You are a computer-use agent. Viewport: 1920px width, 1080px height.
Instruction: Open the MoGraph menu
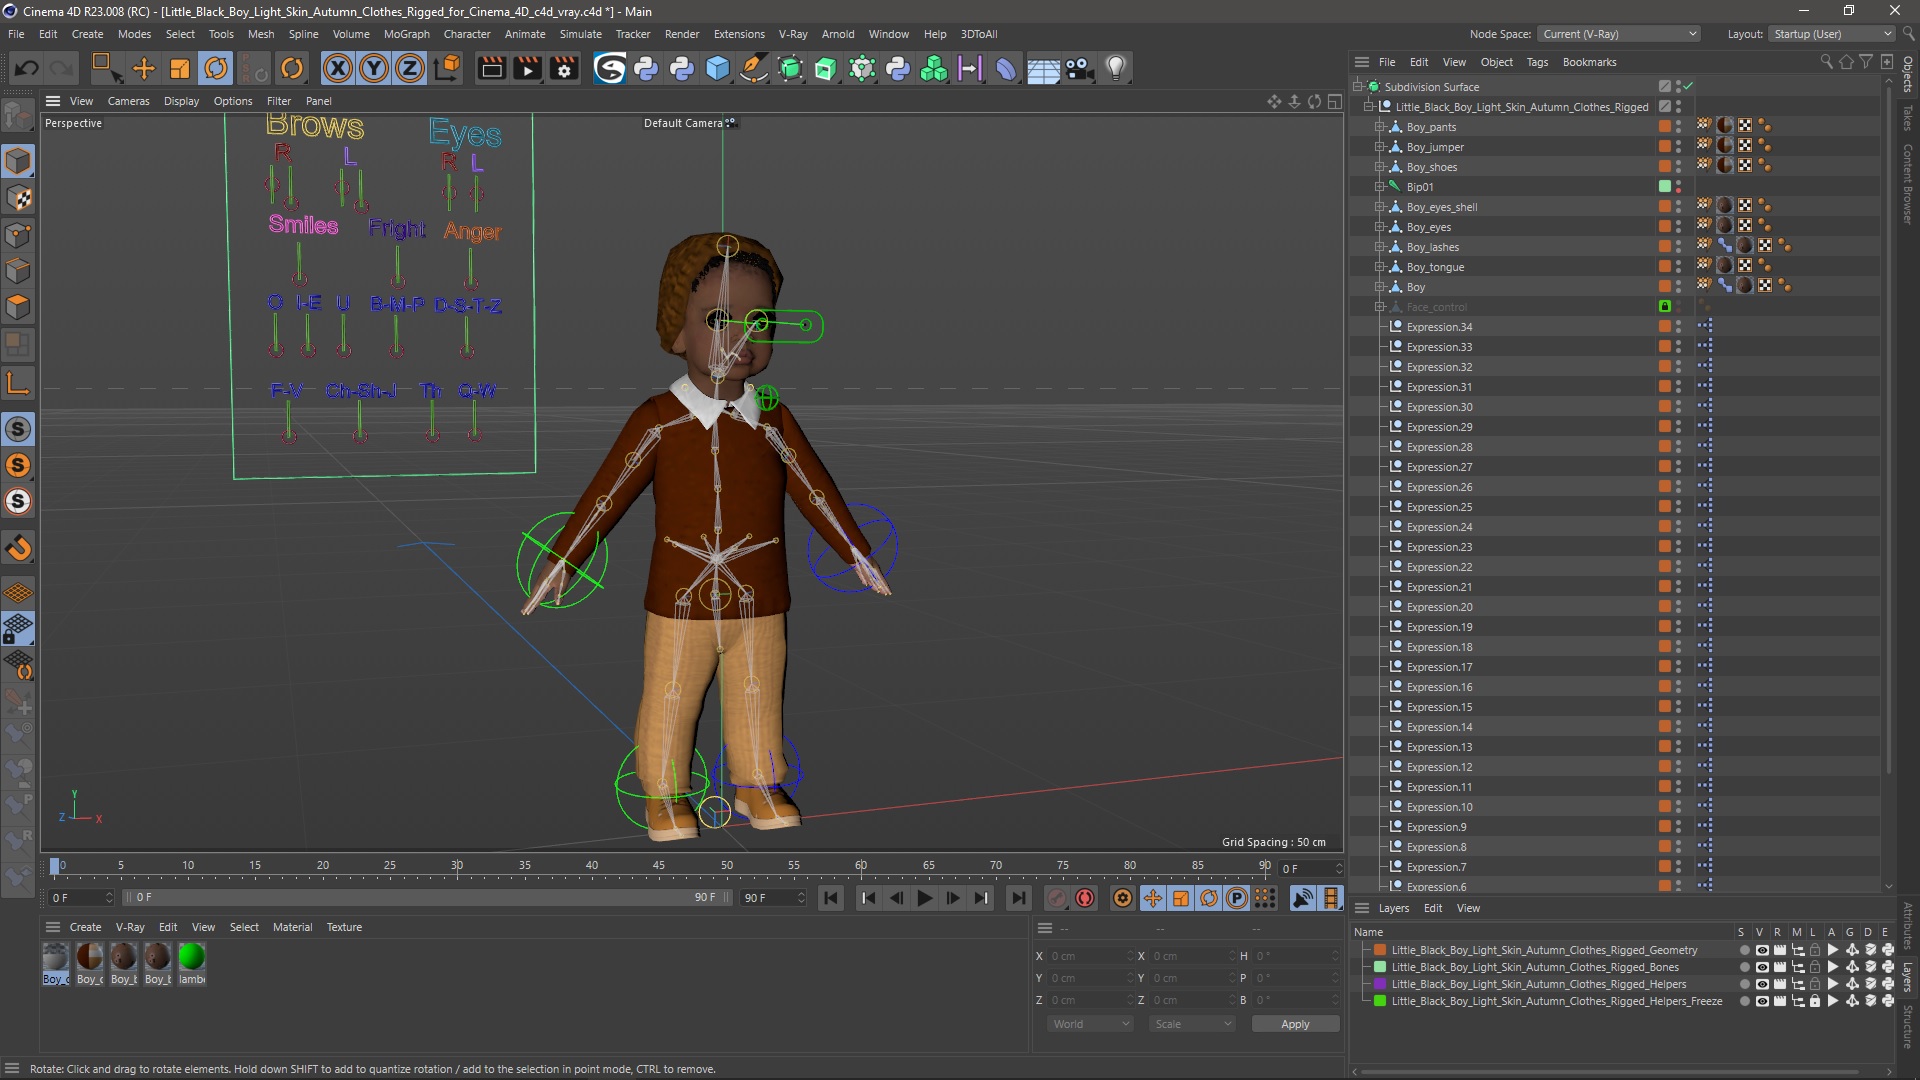407,34
